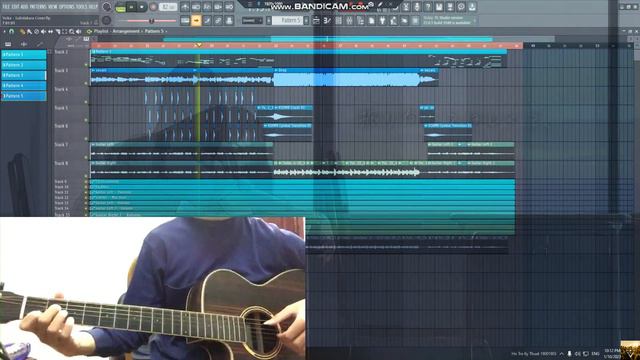This screenshot has width=640, height=360.
Task: Mute Track 5 using its green dot
Action: (x=86, y=120)
